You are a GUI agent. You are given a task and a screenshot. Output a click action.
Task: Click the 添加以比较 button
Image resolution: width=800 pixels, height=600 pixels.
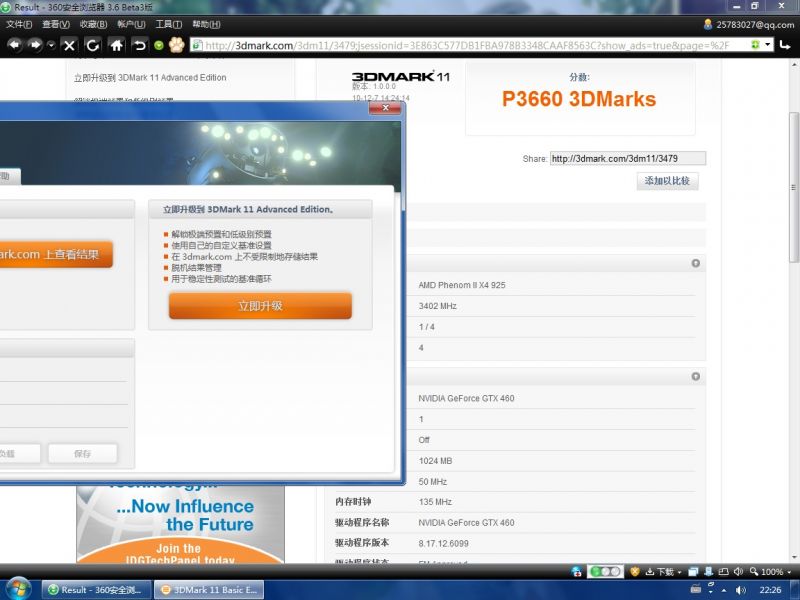[x=667, y=181]
